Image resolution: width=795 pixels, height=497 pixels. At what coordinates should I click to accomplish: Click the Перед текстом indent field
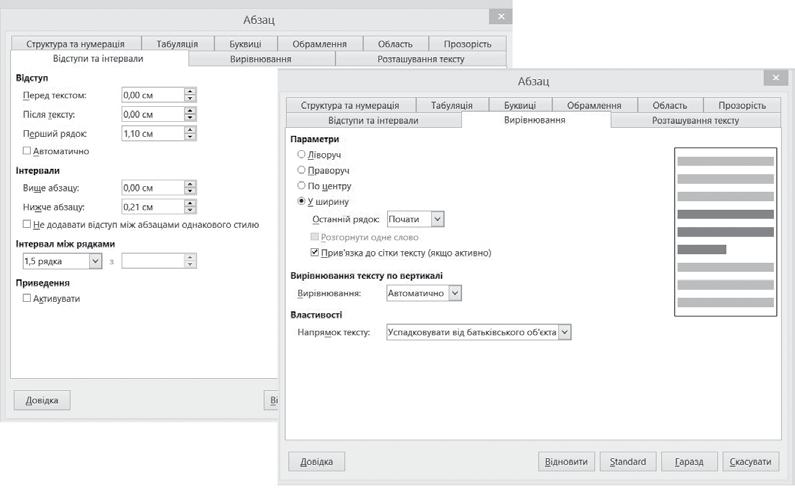point(153,95)
